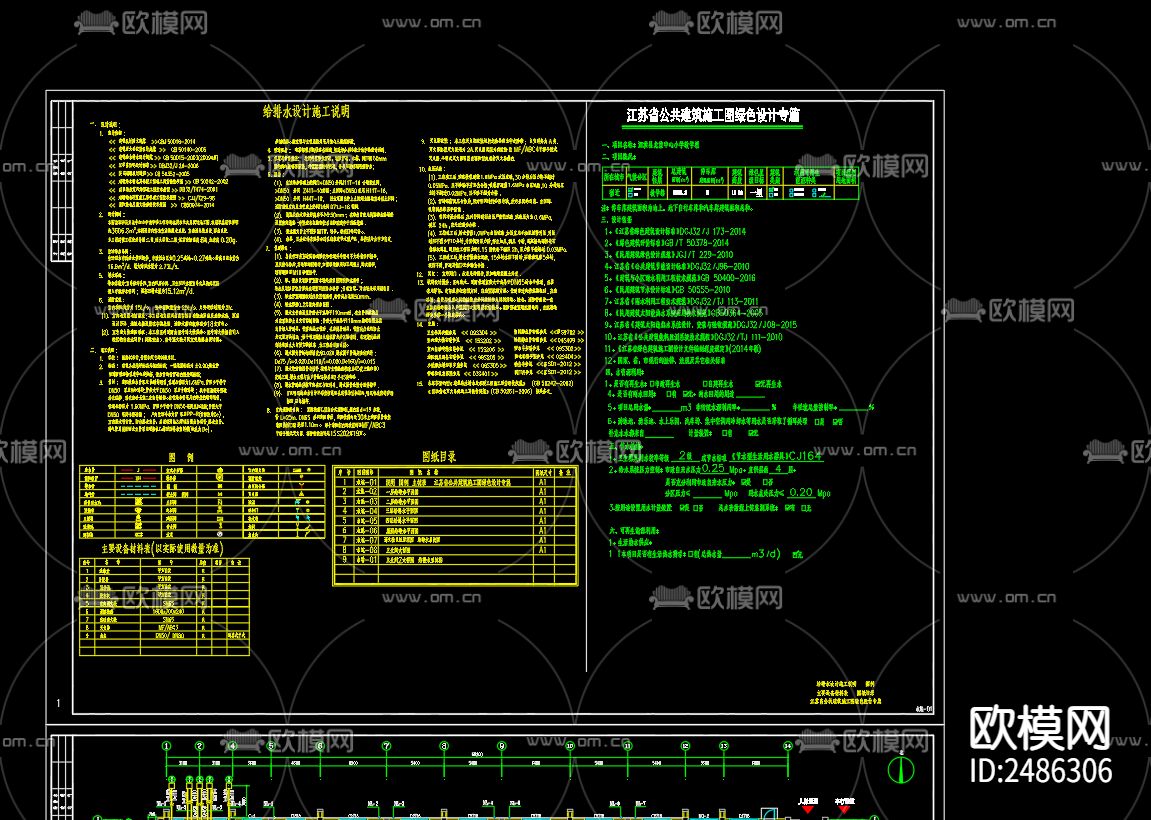Click the 主要设备材料表 table heading

click(x=162, y=548)
